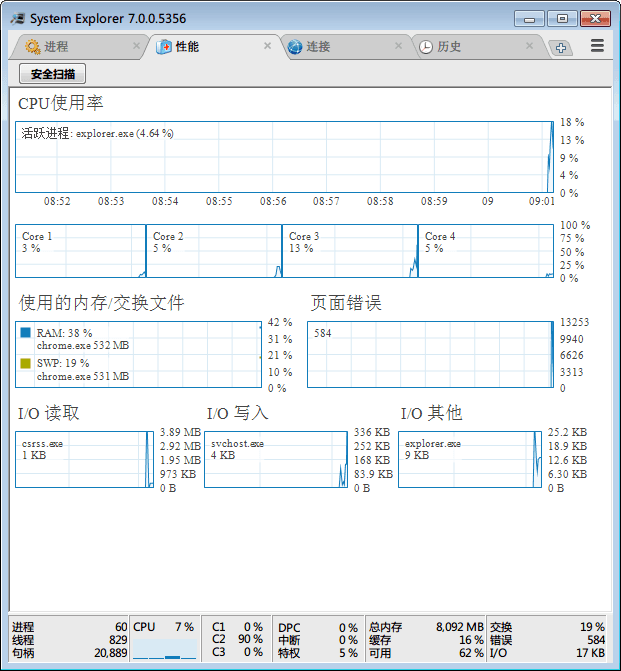The width and height of the screenshot is (621, 671).
Task: Click the CPU使用率 history graph
Action: 284,157
